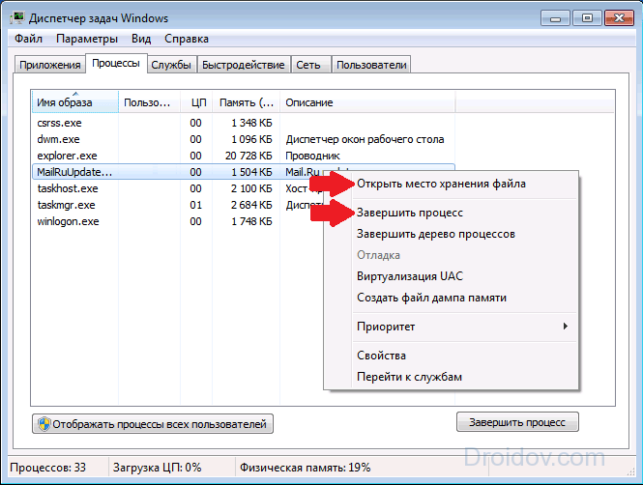This screenshot has width=643, height=485.
Task: Click Загрузка ЦП: 0% status entry
Action: tap(157, 468)
